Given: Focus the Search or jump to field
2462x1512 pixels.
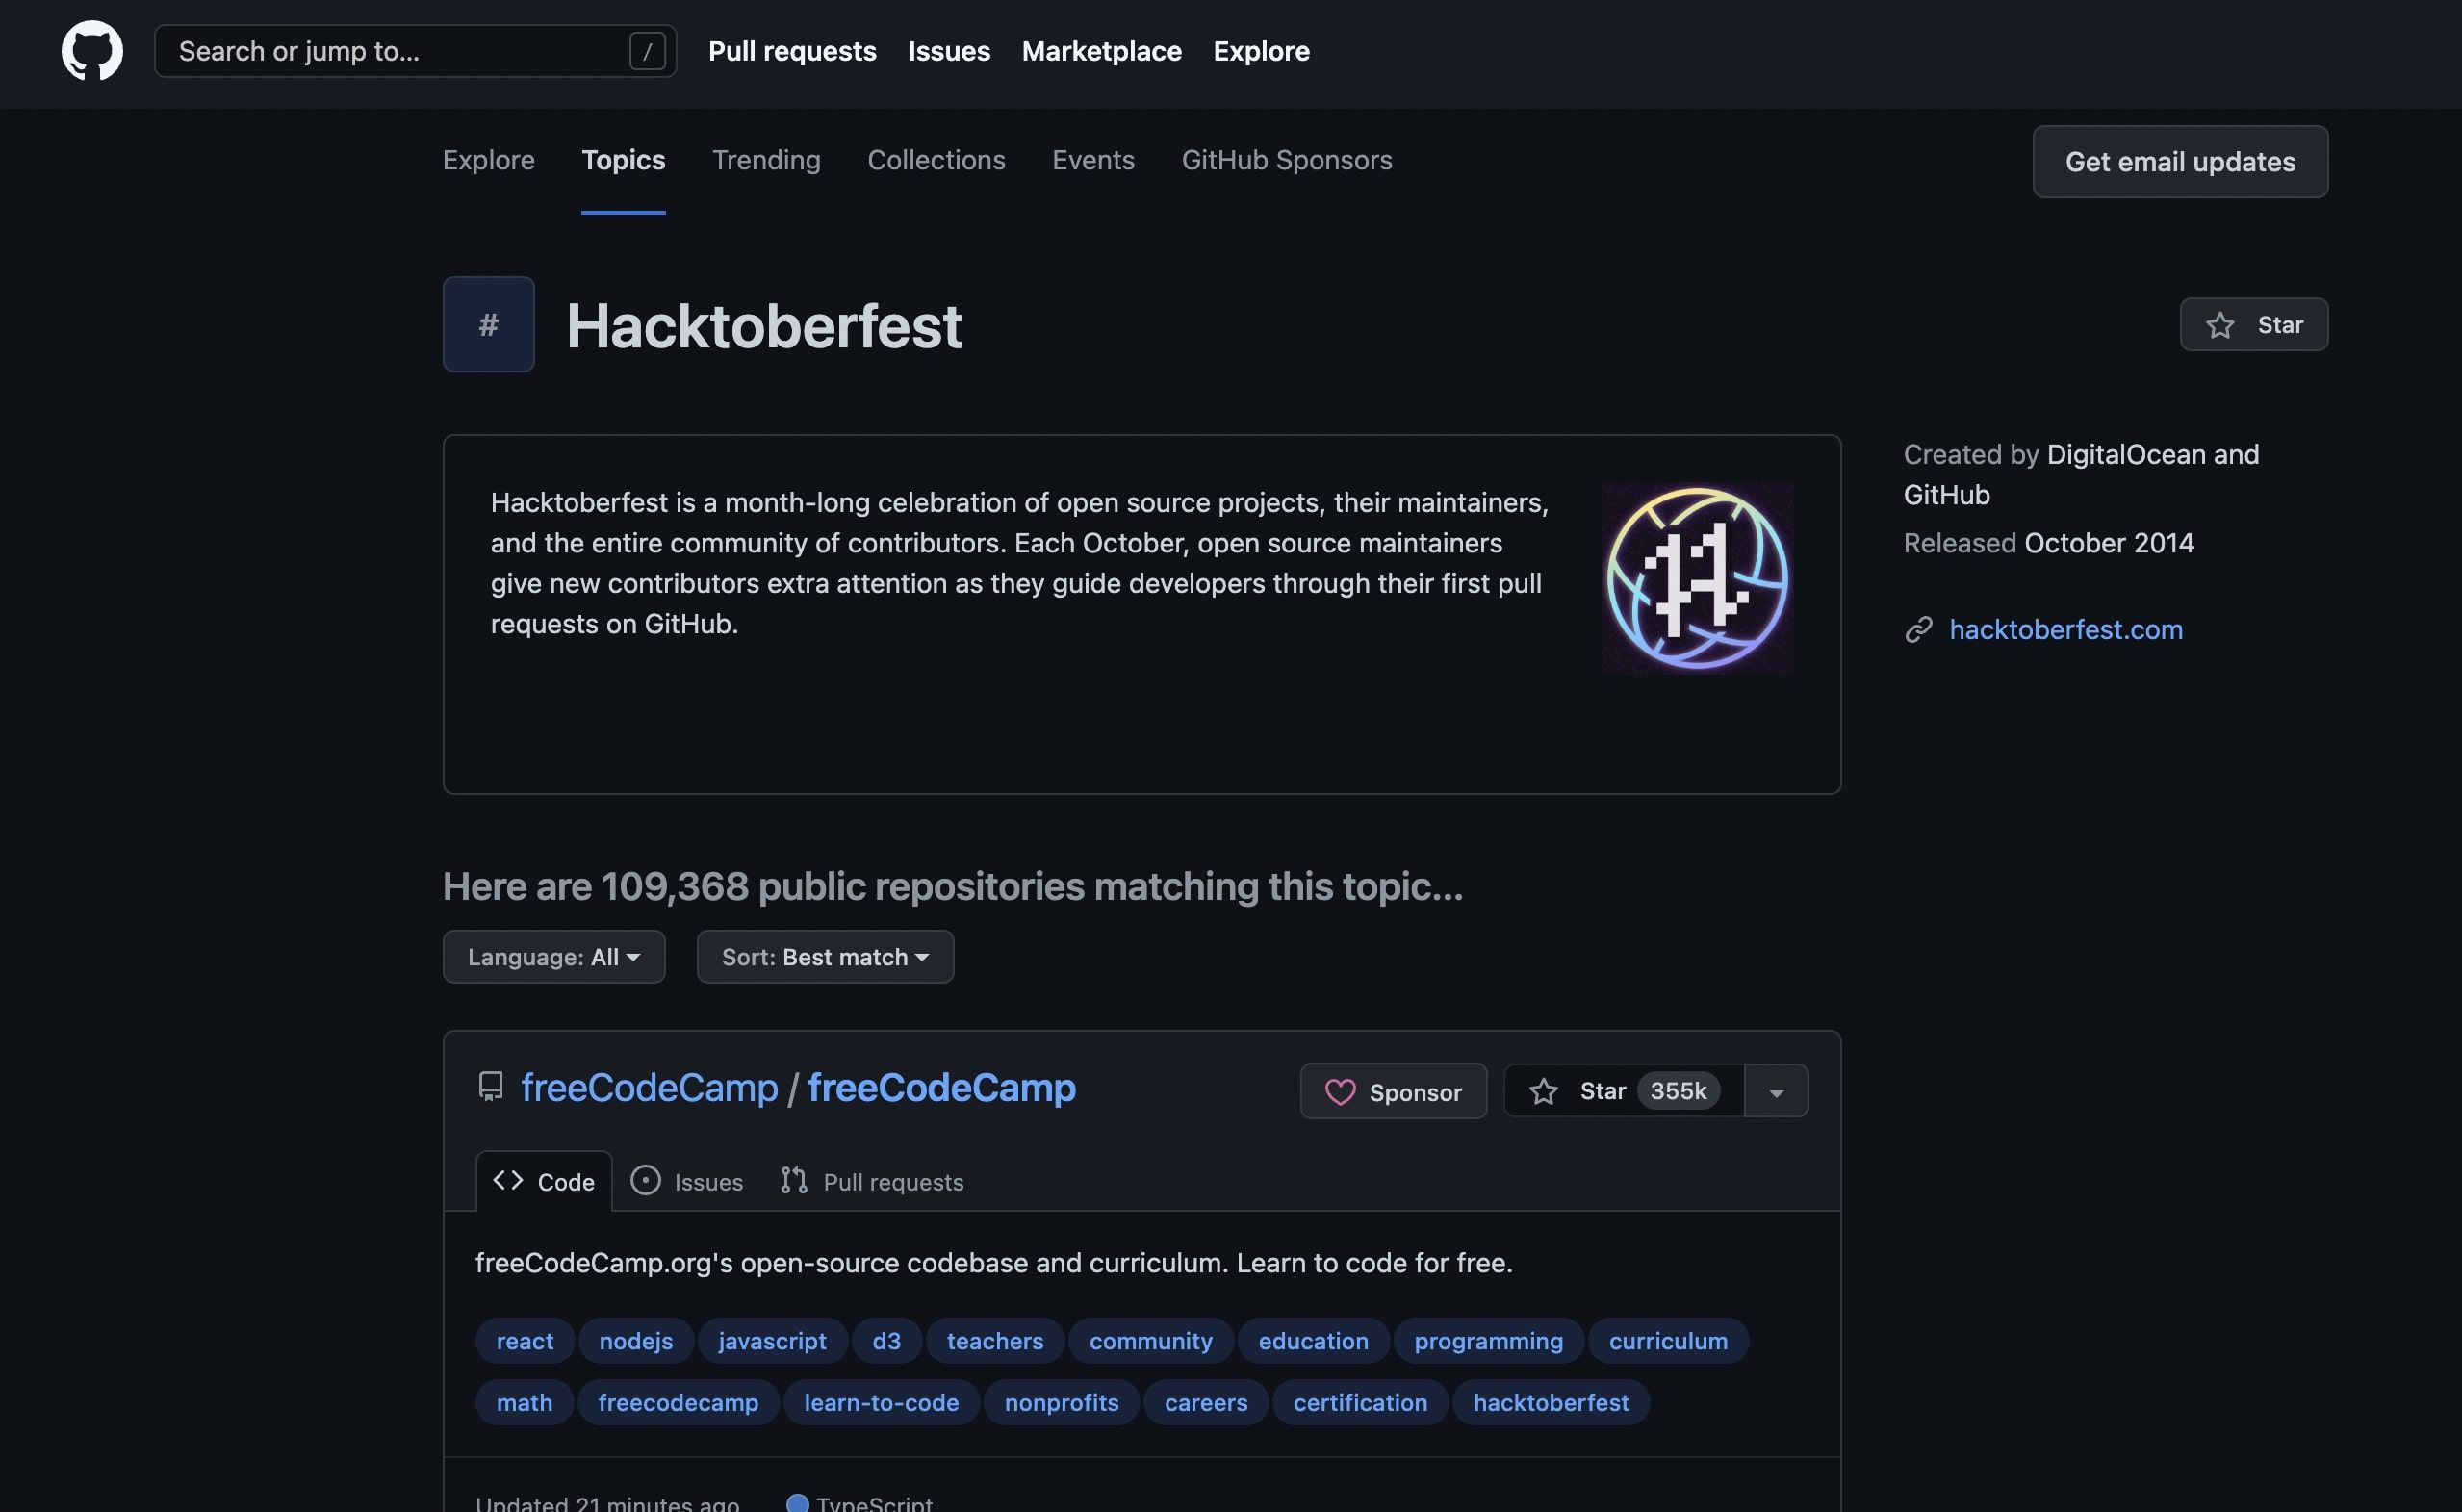Looking at the screenshot, I should pos(415,51).
